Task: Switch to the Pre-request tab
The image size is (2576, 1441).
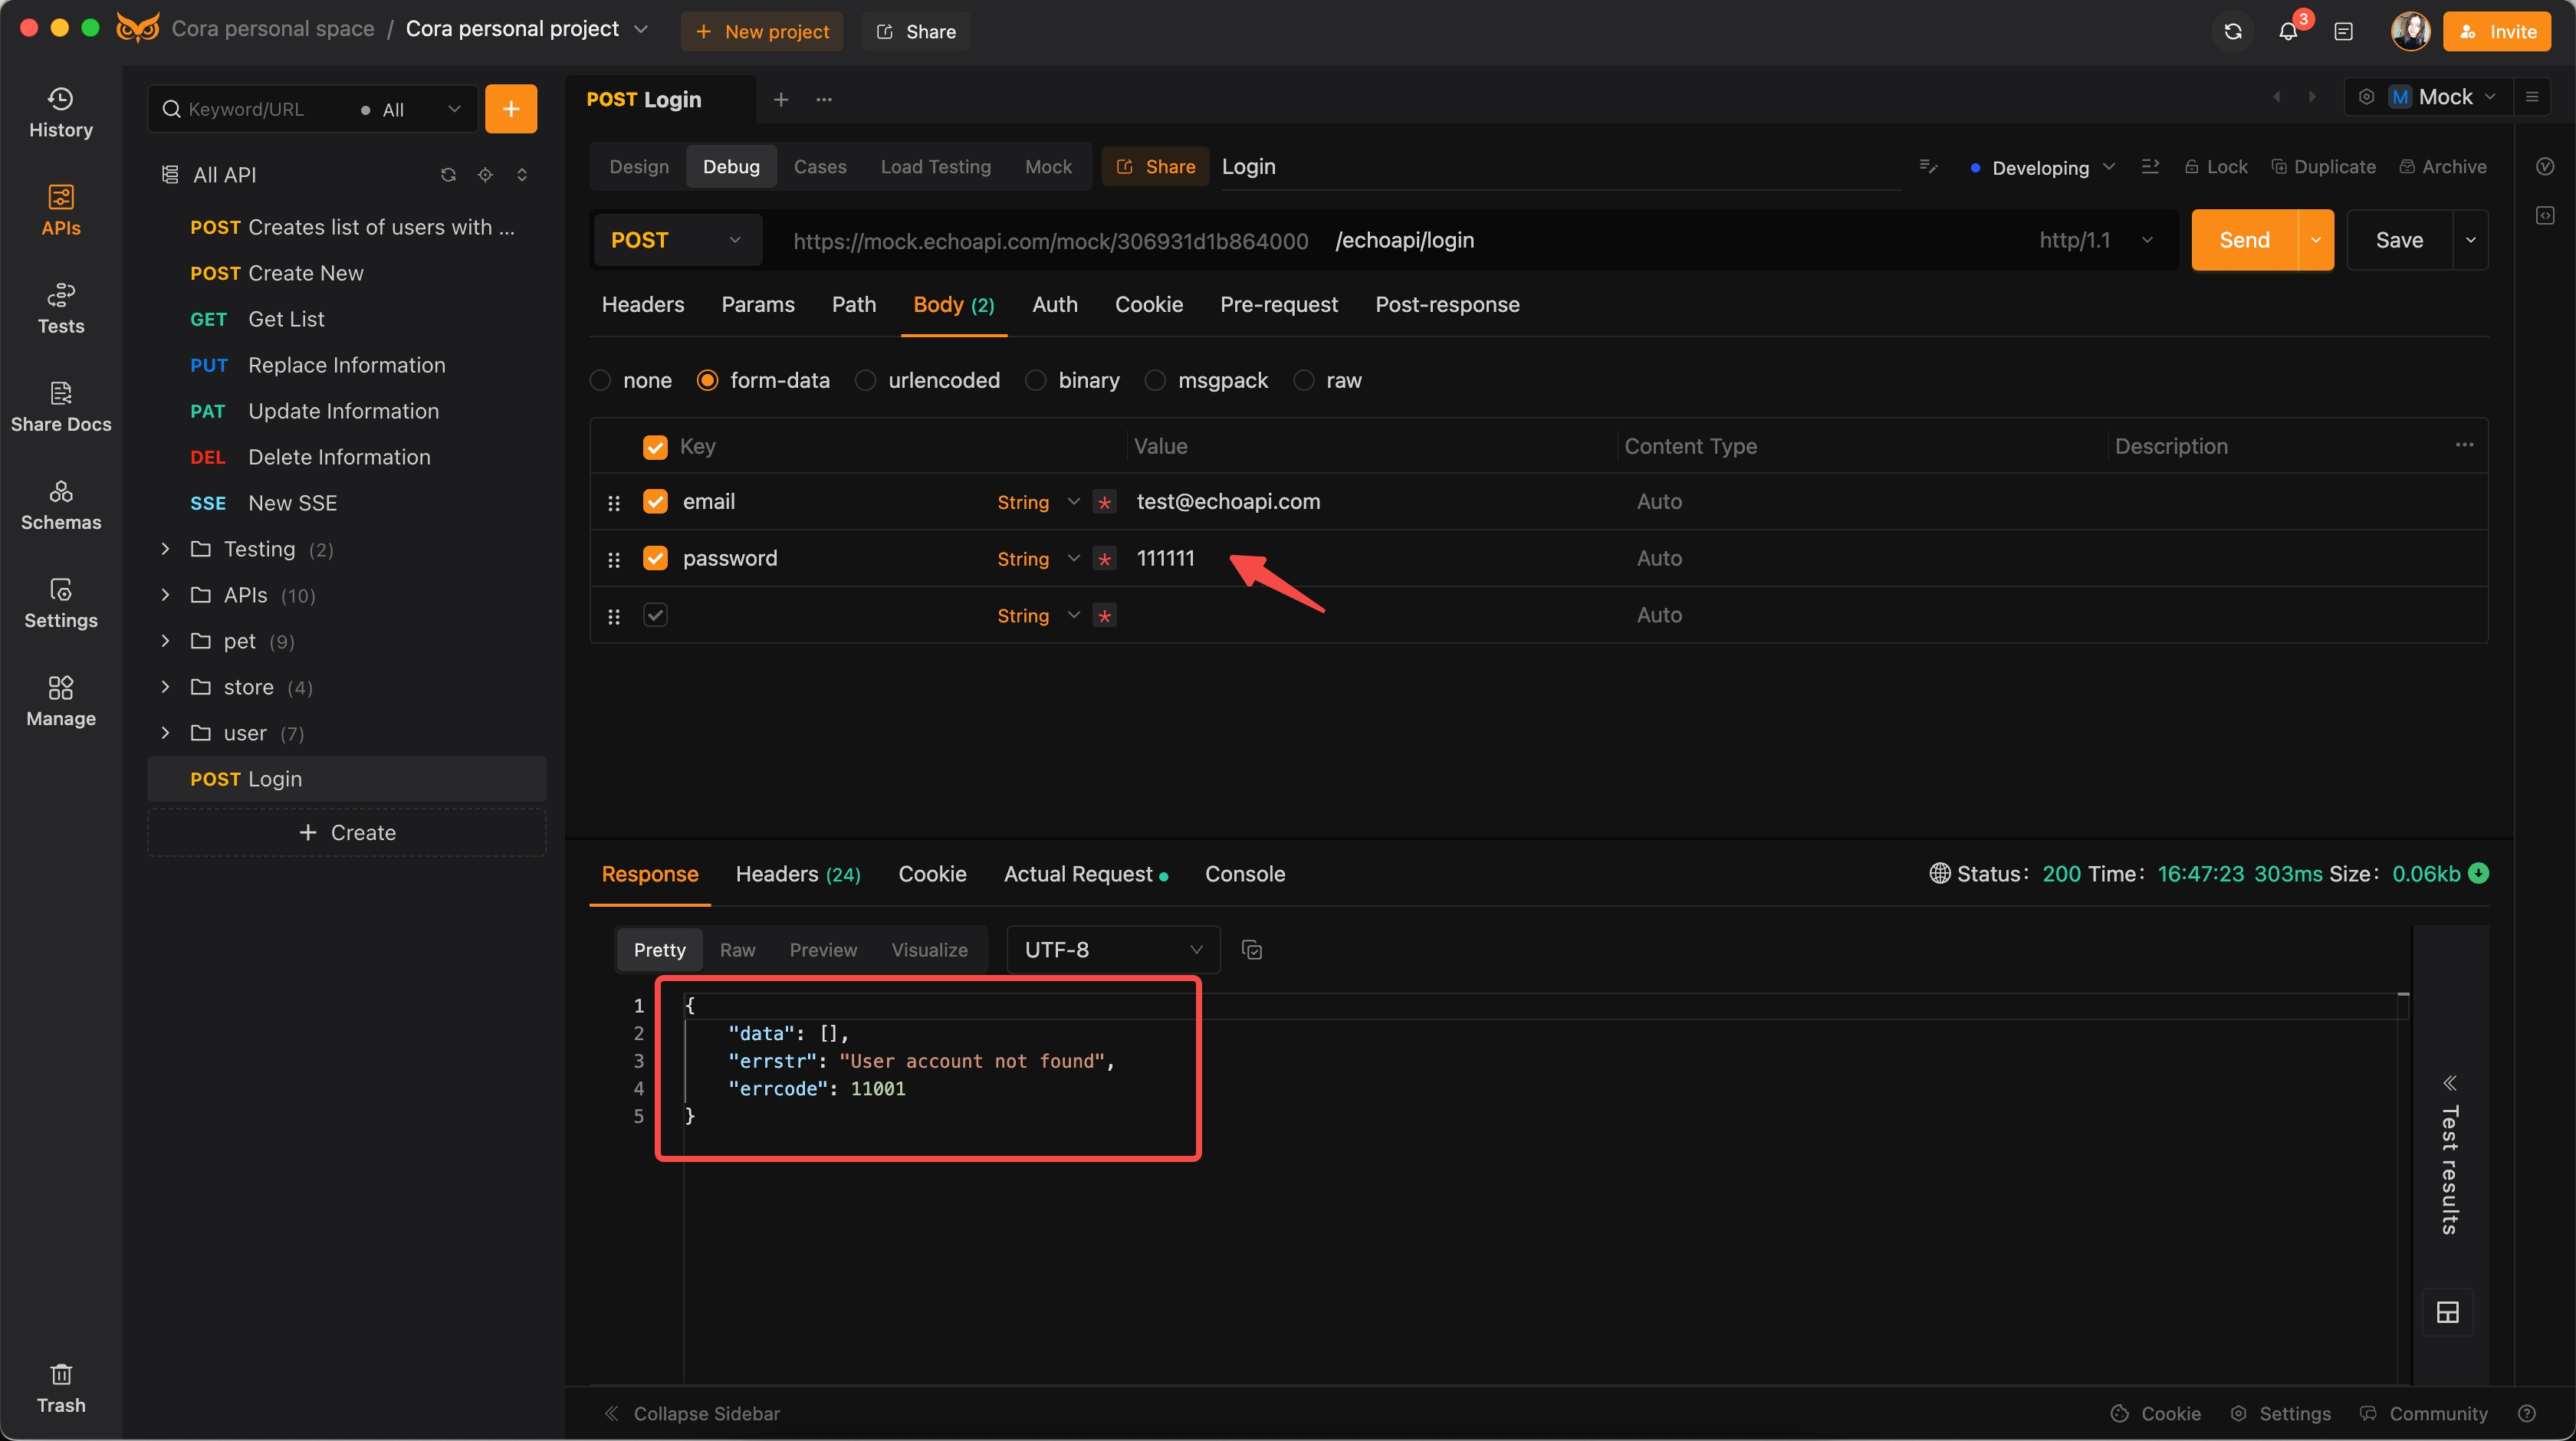Action: pyautogui.click(x=1277, y=302)
